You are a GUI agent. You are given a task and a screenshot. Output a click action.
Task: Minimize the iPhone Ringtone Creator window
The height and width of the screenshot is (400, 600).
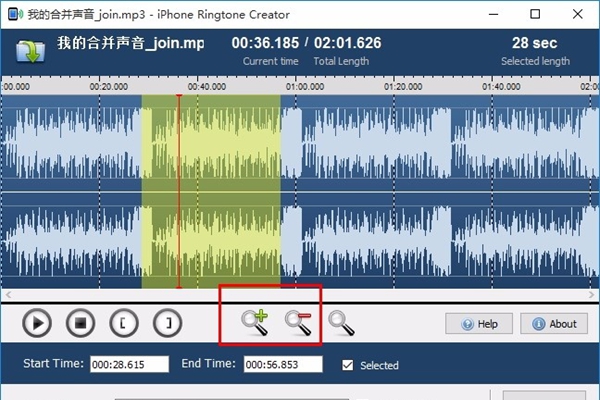coord(494,14)
